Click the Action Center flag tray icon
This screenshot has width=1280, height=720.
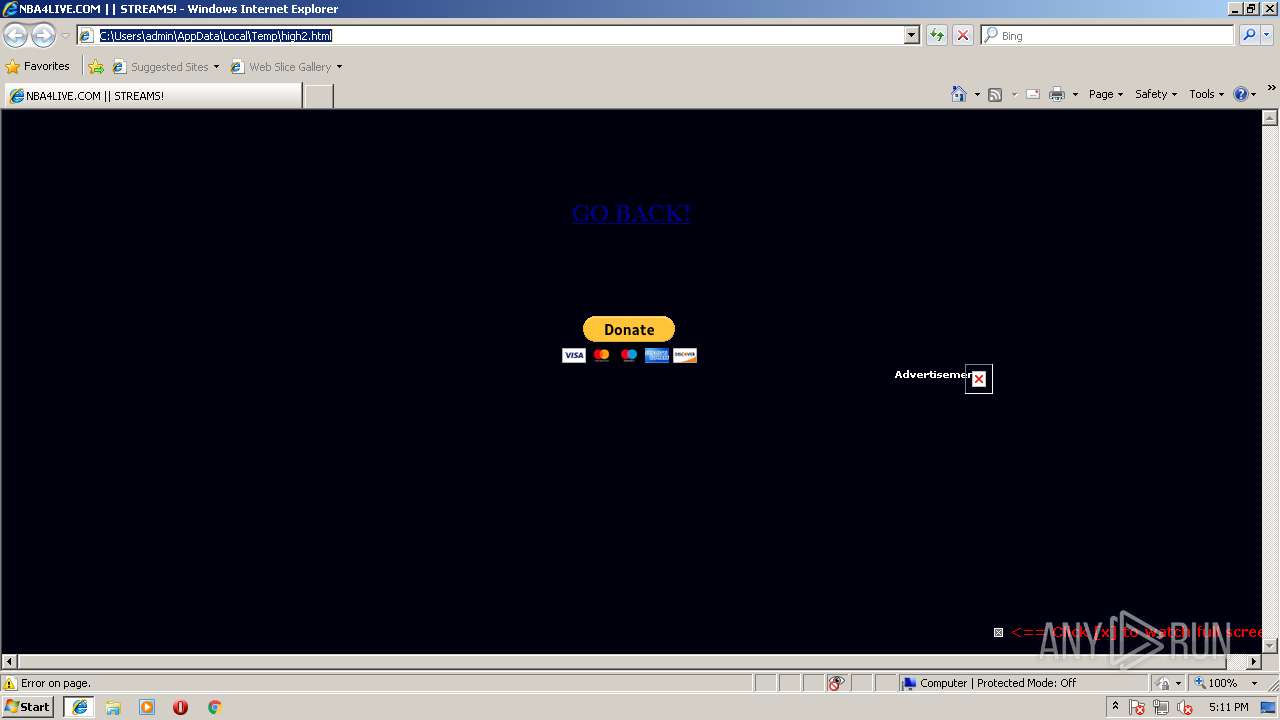pos(1137,707)
